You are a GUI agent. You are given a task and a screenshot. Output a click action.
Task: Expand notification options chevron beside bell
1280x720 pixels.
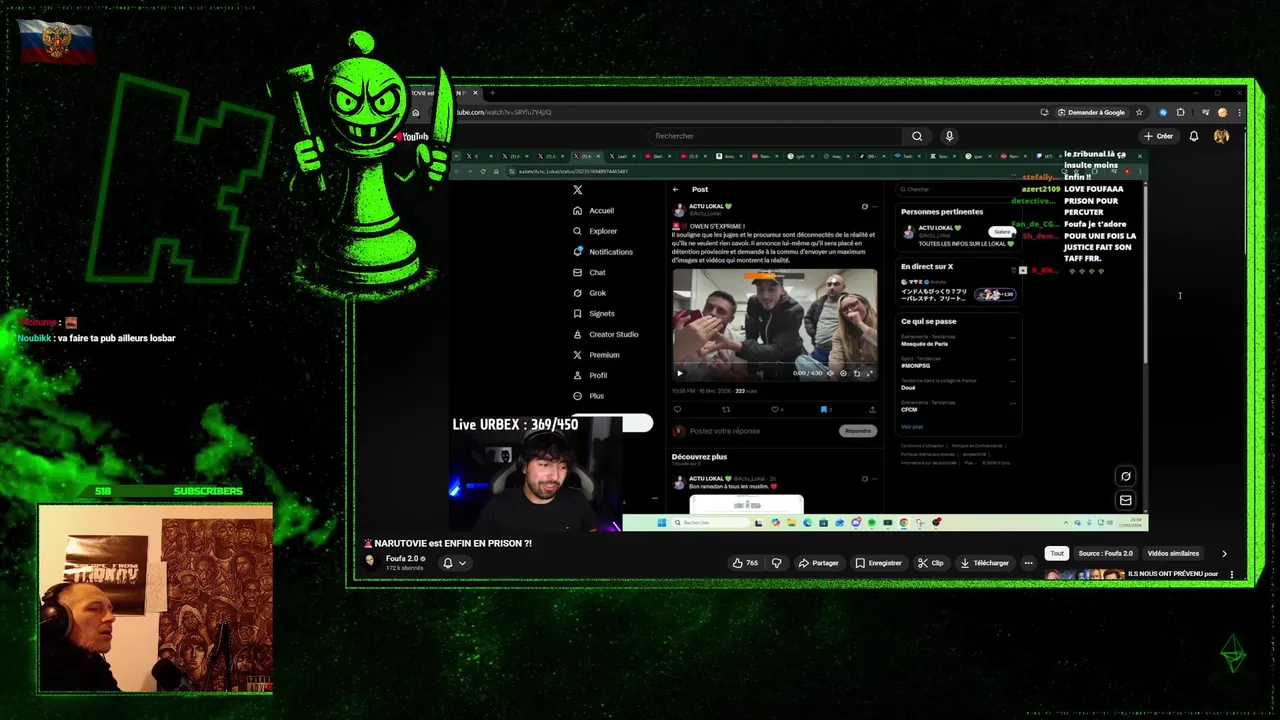point(462,563)
